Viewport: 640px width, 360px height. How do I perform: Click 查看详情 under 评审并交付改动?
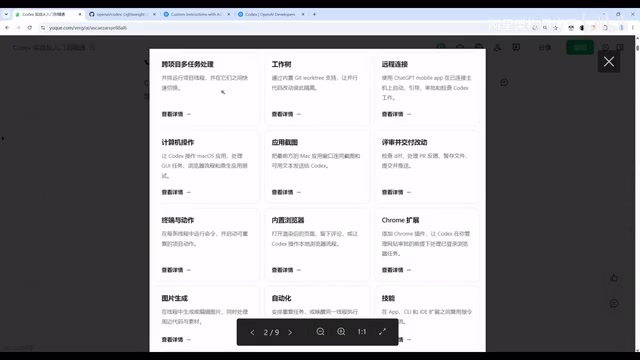tap(396, 192)
